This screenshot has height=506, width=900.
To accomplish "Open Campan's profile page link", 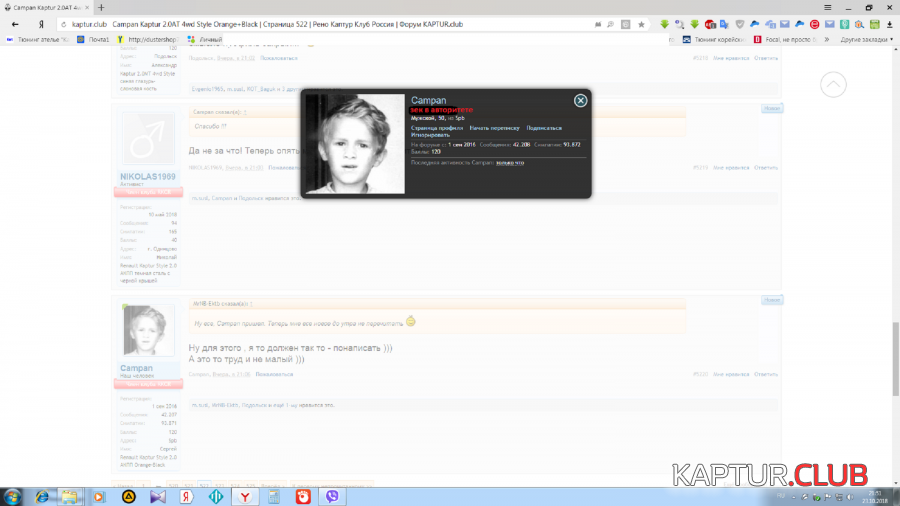I will [437, 128].
